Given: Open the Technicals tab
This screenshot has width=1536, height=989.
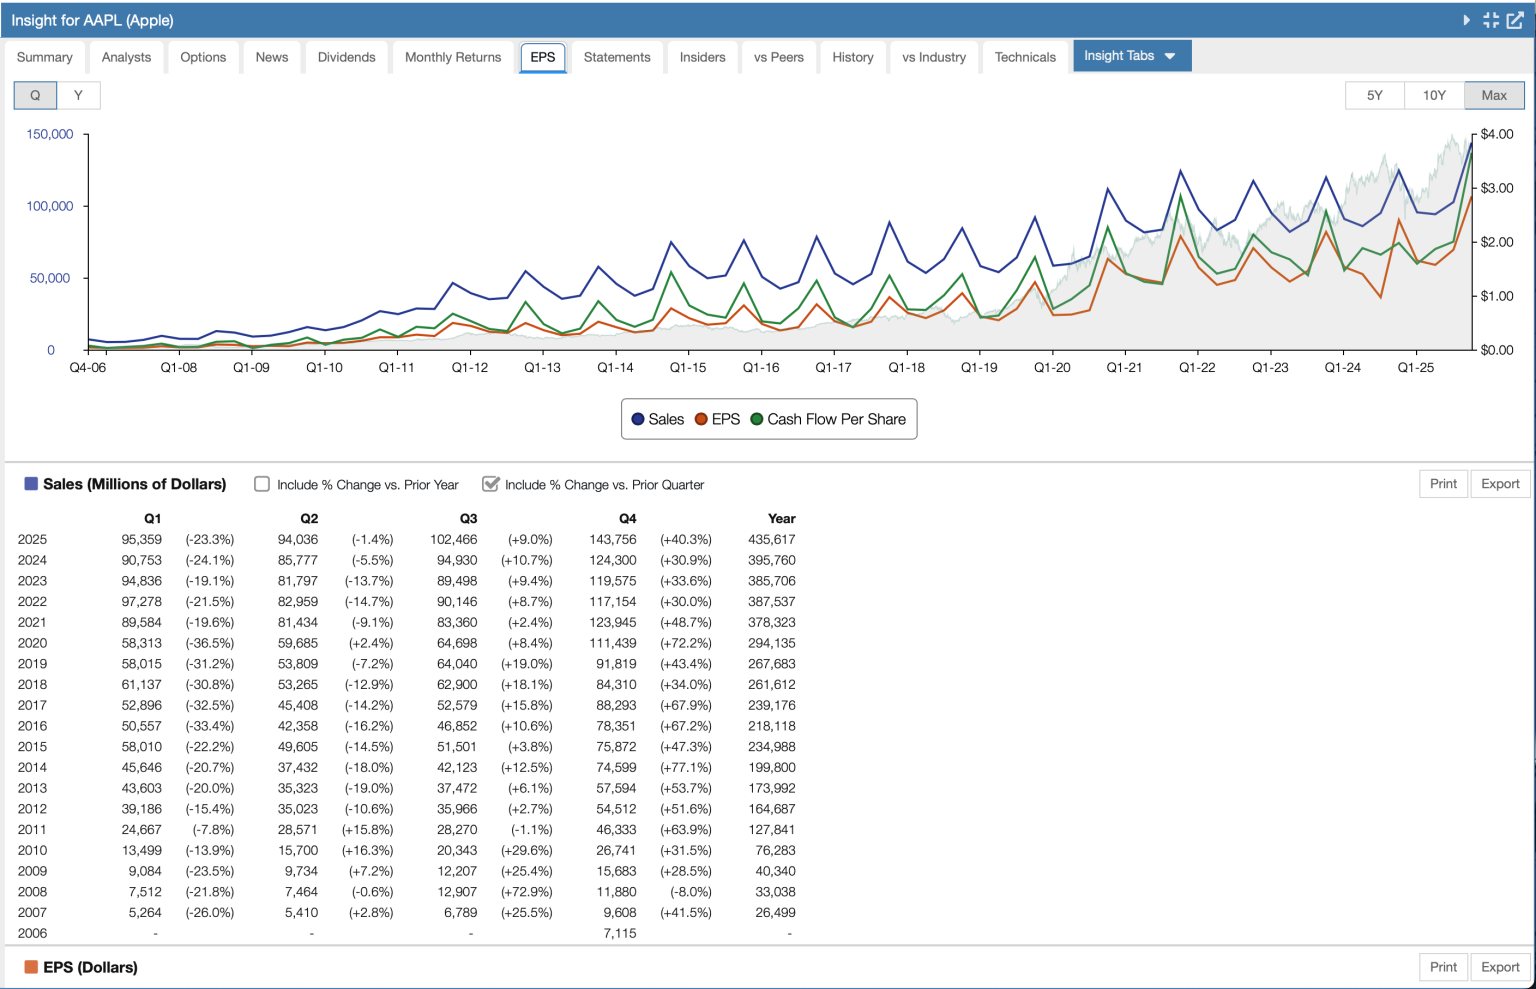Looking at the screenshot, I should 1025,57.
